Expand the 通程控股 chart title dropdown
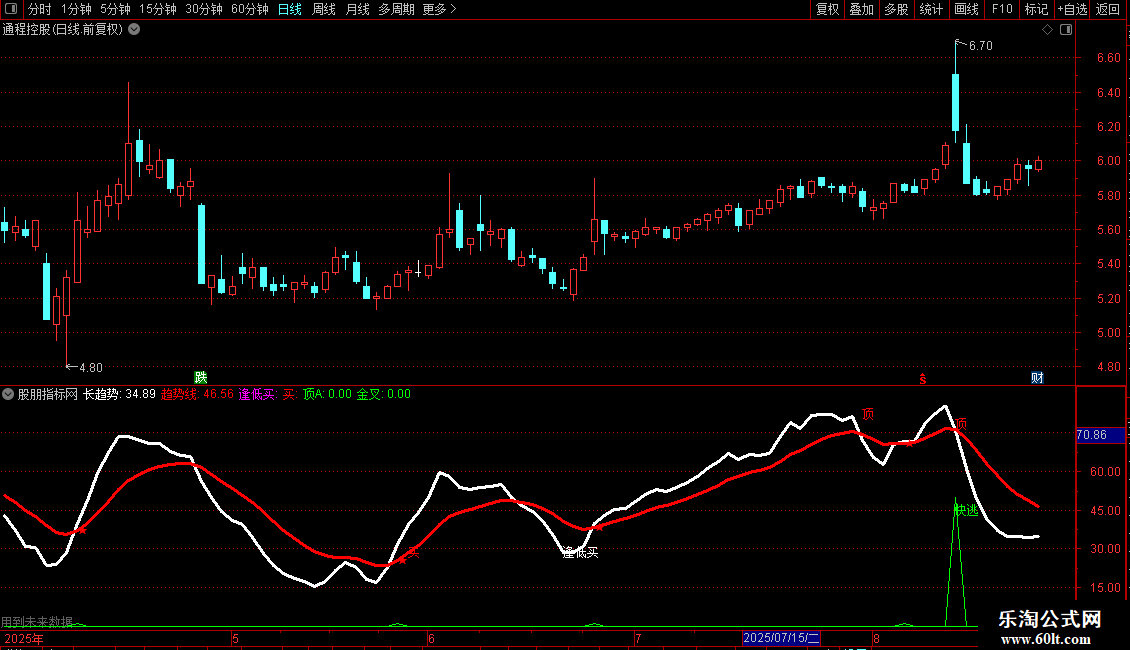 point(134,30)
